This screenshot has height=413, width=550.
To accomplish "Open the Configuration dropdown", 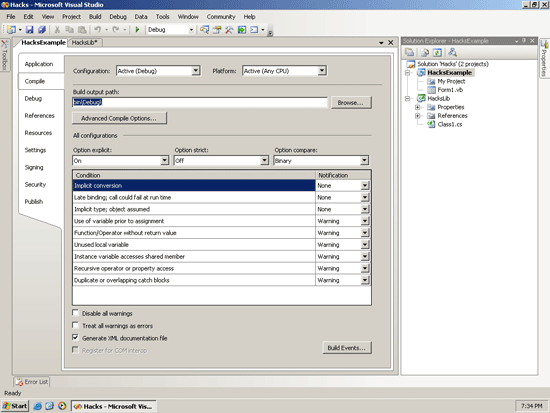I will [x=196, y=71].
